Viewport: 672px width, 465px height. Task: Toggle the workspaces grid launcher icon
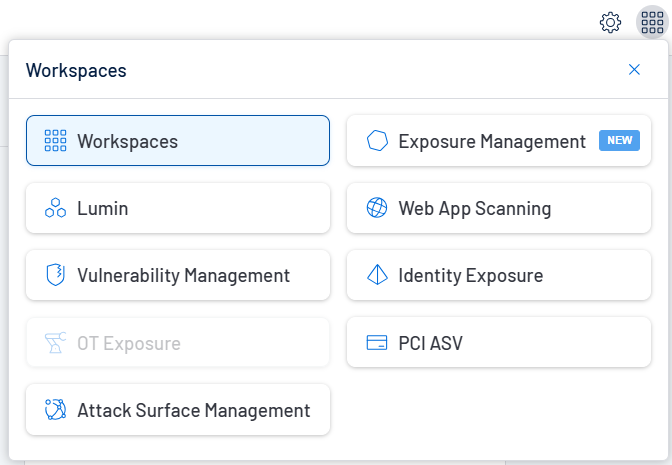click(651, 22)
